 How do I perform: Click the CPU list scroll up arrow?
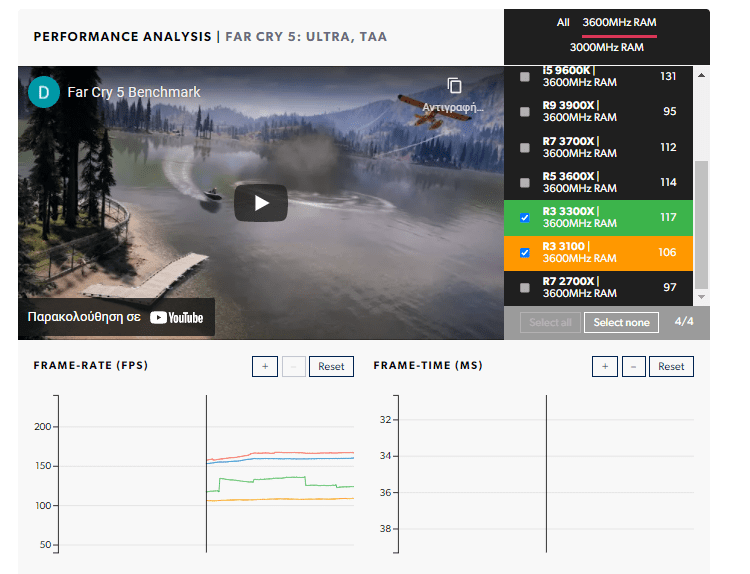pyautogui.click(x=701, y=75)
